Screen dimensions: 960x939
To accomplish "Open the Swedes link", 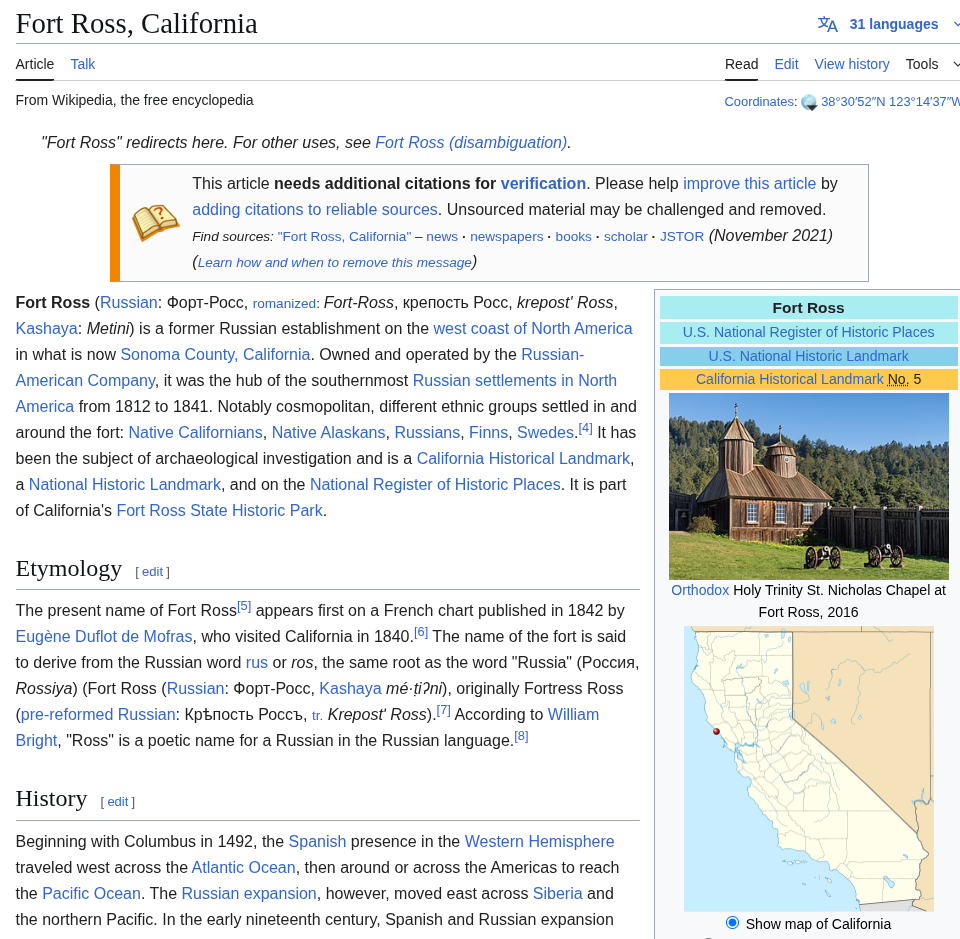I will 545,433.
